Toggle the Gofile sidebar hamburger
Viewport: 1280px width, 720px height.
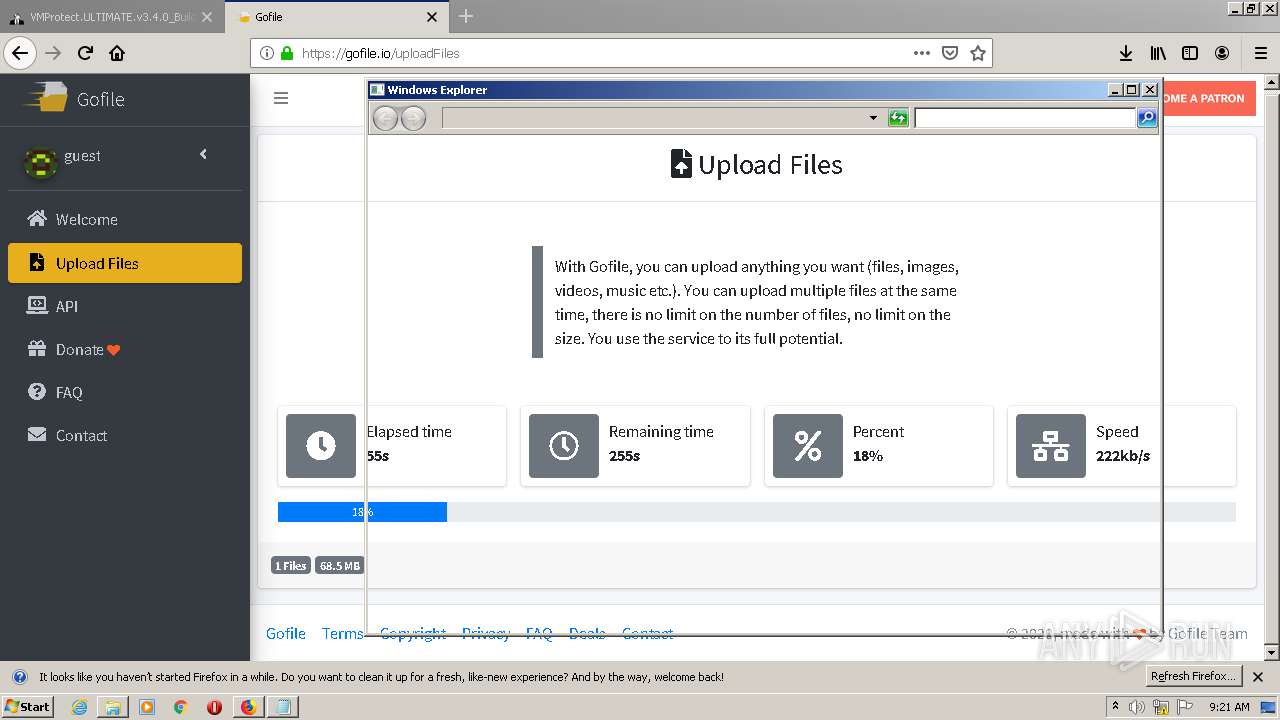281,98
